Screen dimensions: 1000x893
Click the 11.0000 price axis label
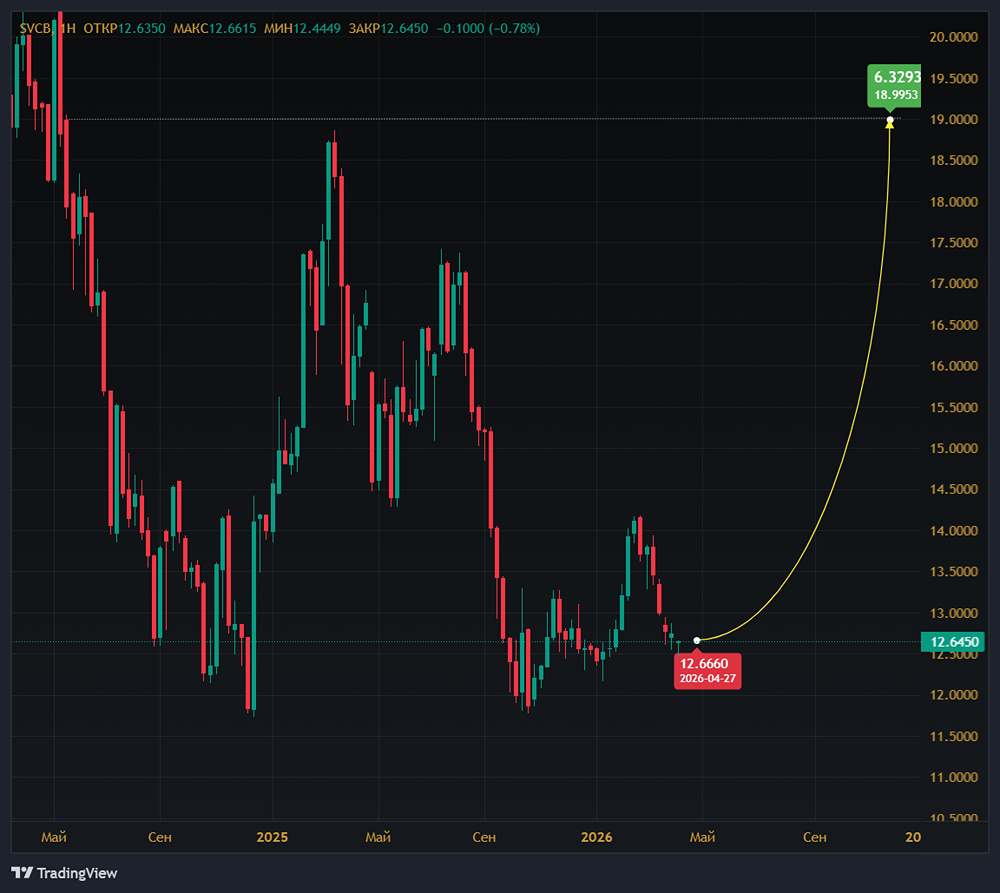click(953, 777)
